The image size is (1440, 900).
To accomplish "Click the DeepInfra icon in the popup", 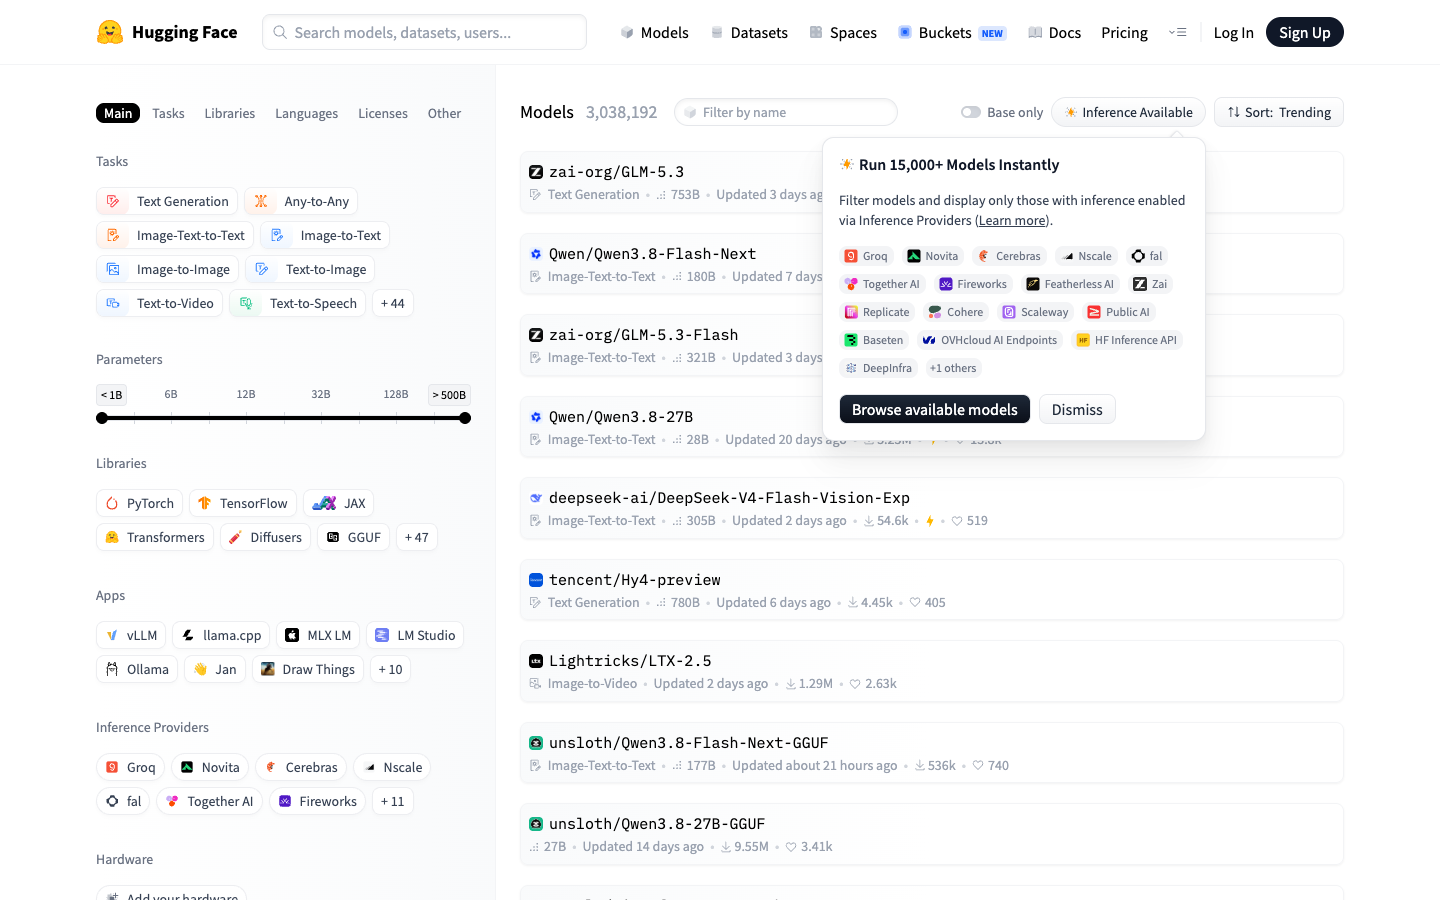I will [851, 368].
